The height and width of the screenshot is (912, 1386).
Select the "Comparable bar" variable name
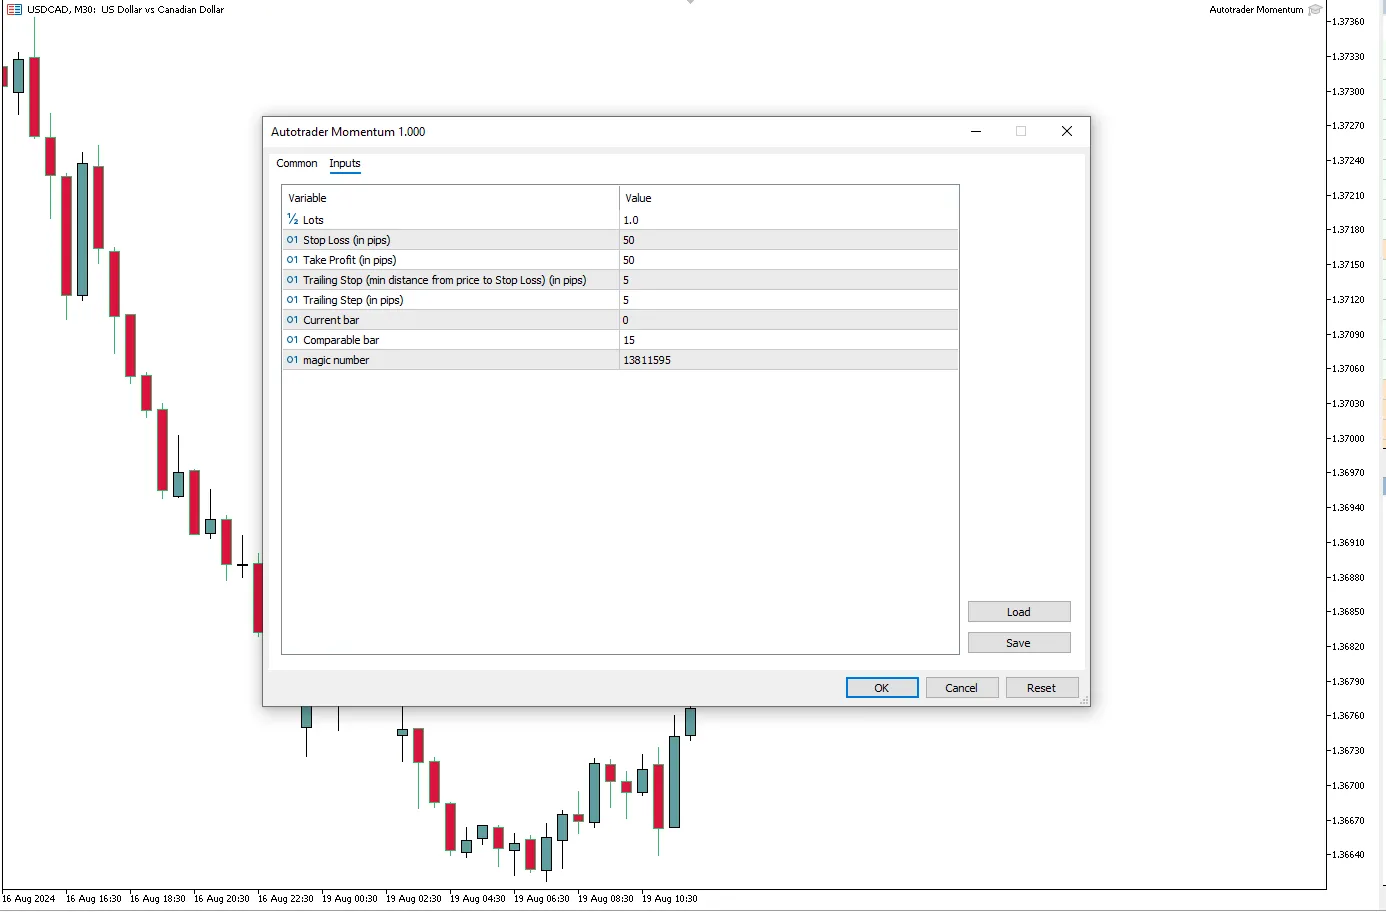click(341, 340)
